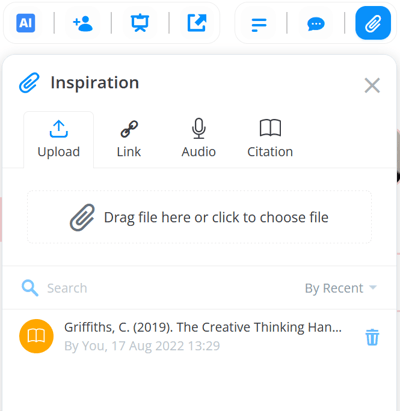The height and width of the screenshot is (411, 400).
Task: Toggle the blue paperclip attachments button
Action: coord(373,23)
